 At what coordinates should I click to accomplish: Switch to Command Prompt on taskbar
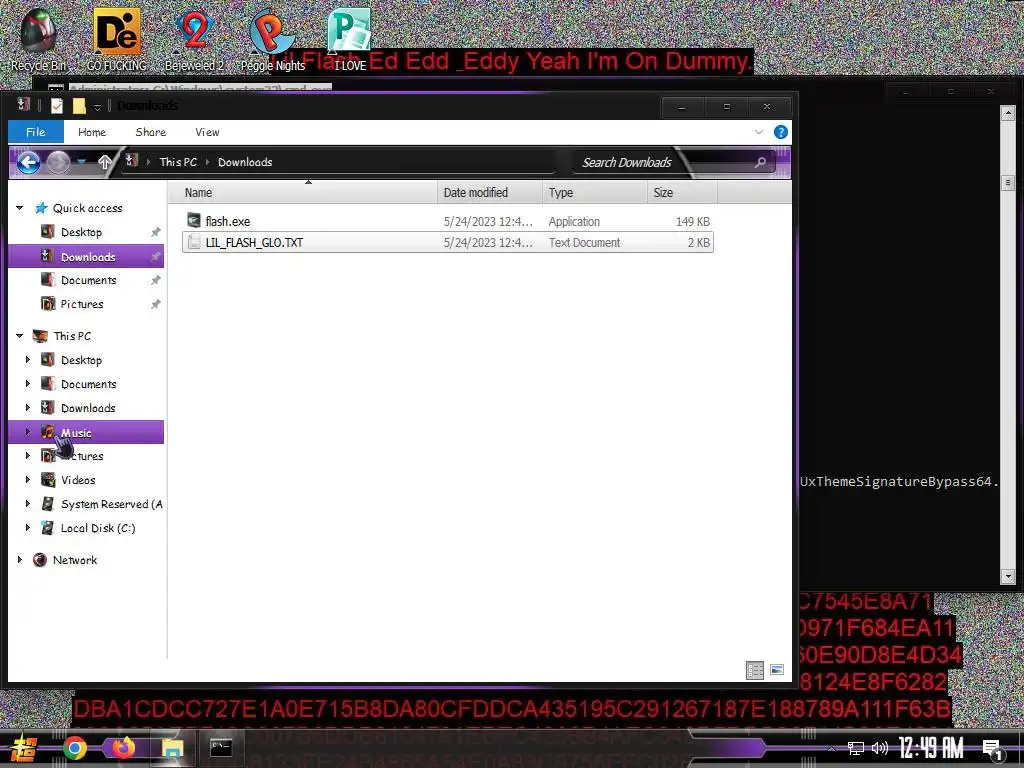pos(221,748)
